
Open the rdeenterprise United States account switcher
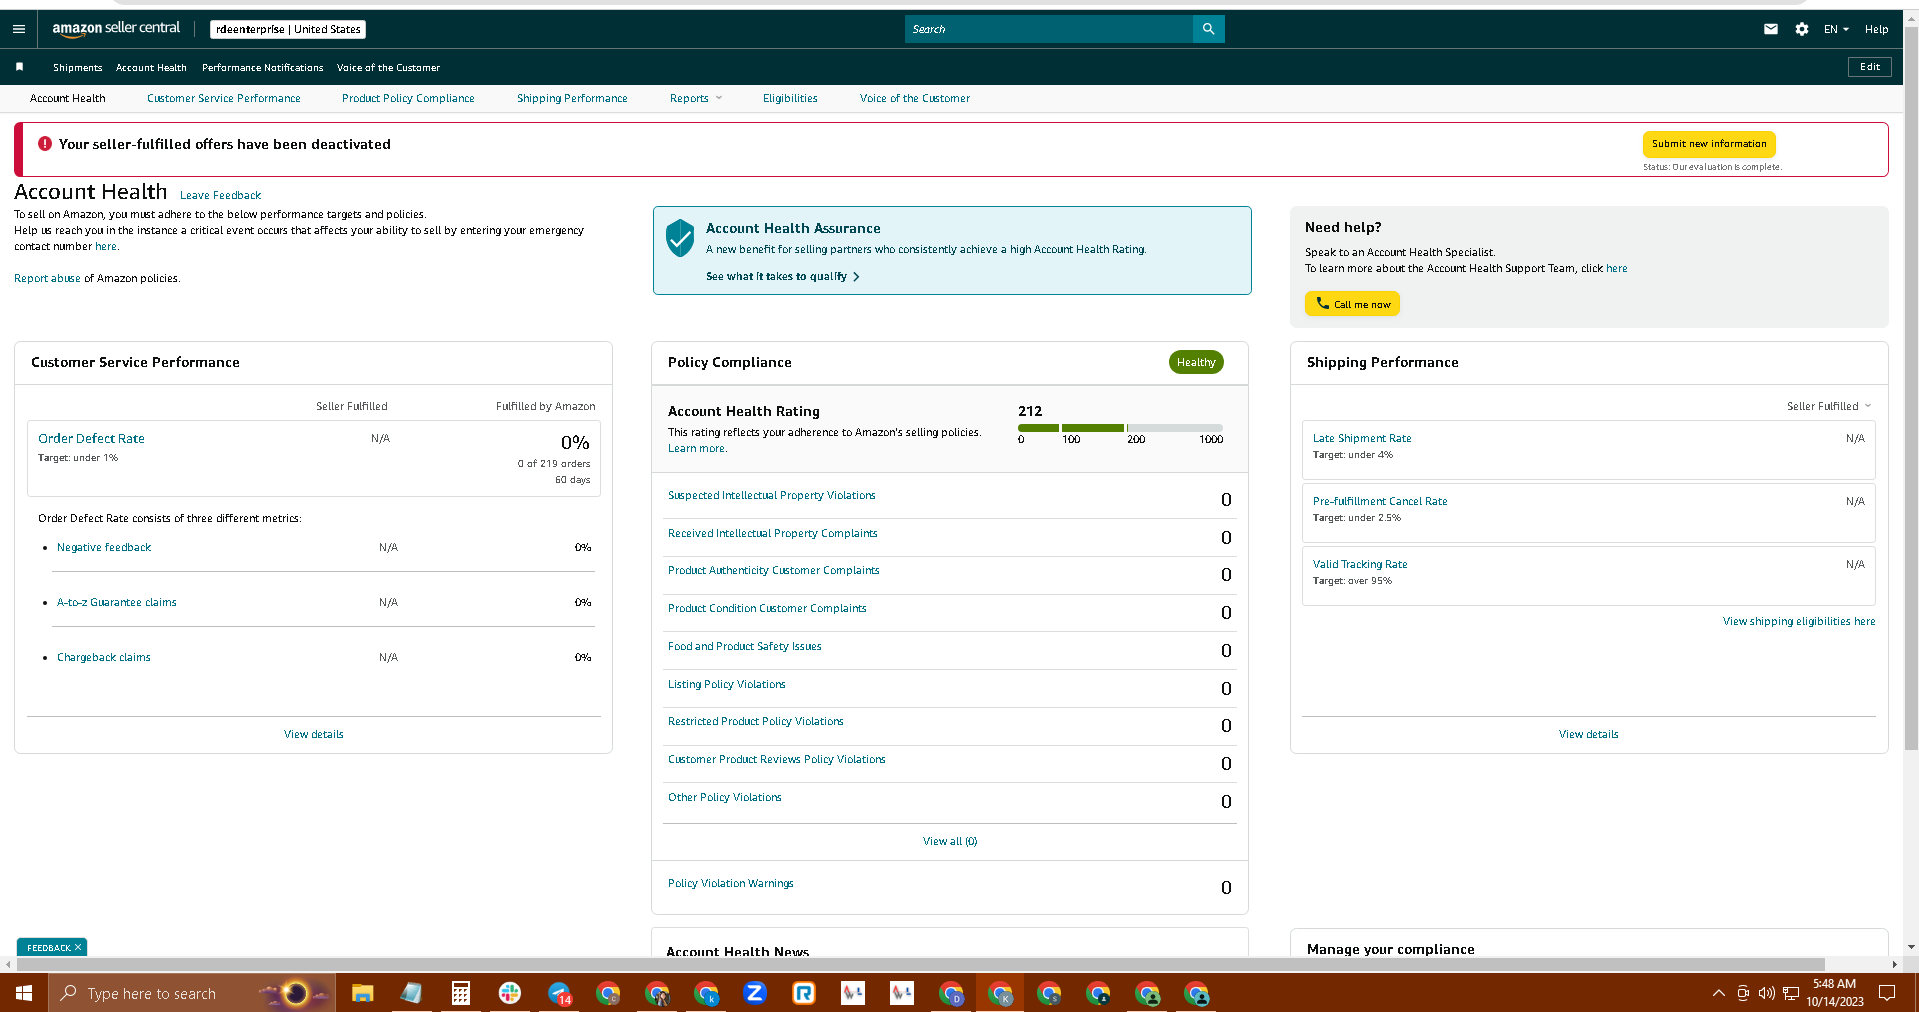tap(288, 29)
